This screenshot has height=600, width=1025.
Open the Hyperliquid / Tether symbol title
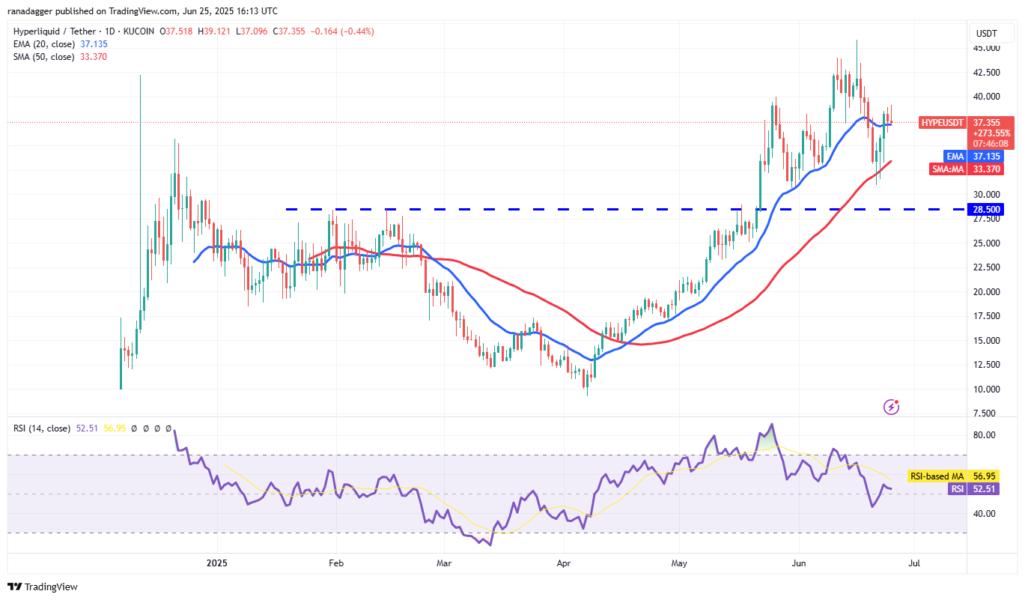(55, 31)
